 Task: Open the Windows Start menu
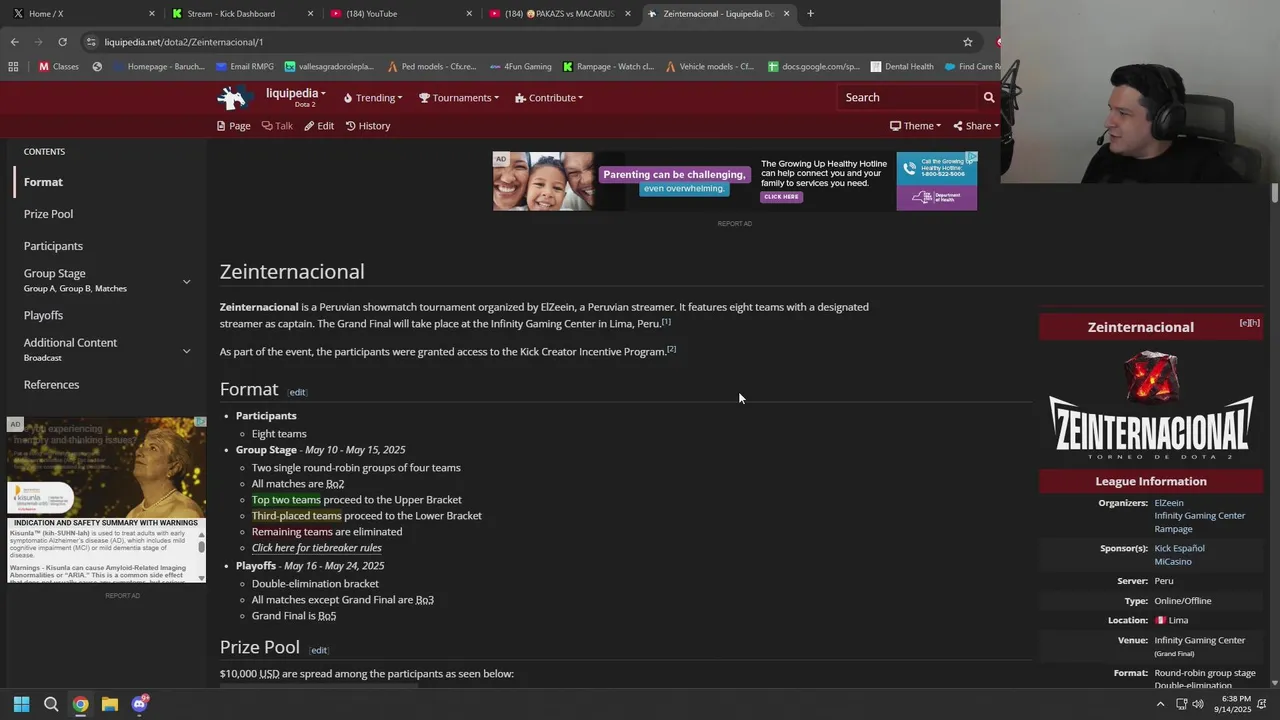pos(21,704)
